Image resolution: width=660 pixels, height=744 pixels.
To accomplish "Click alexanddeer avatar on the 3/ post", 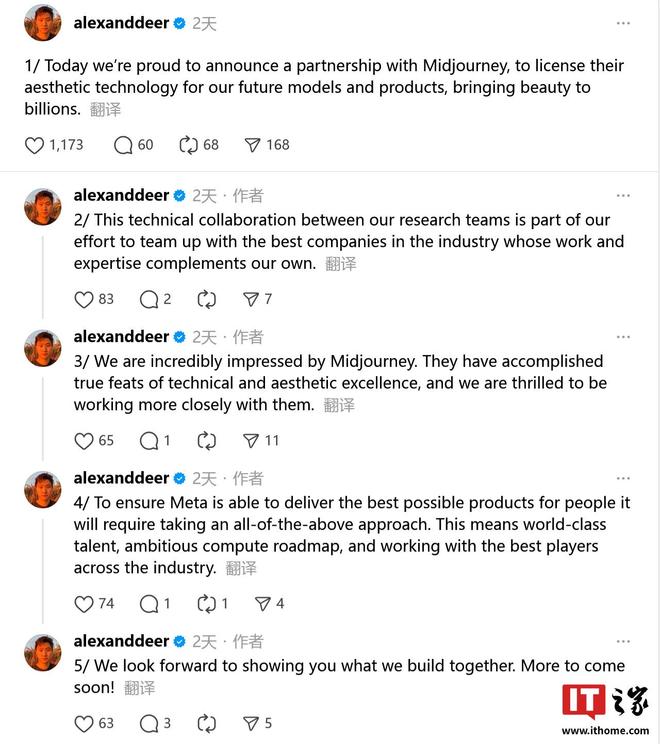I will click(43, 348).
